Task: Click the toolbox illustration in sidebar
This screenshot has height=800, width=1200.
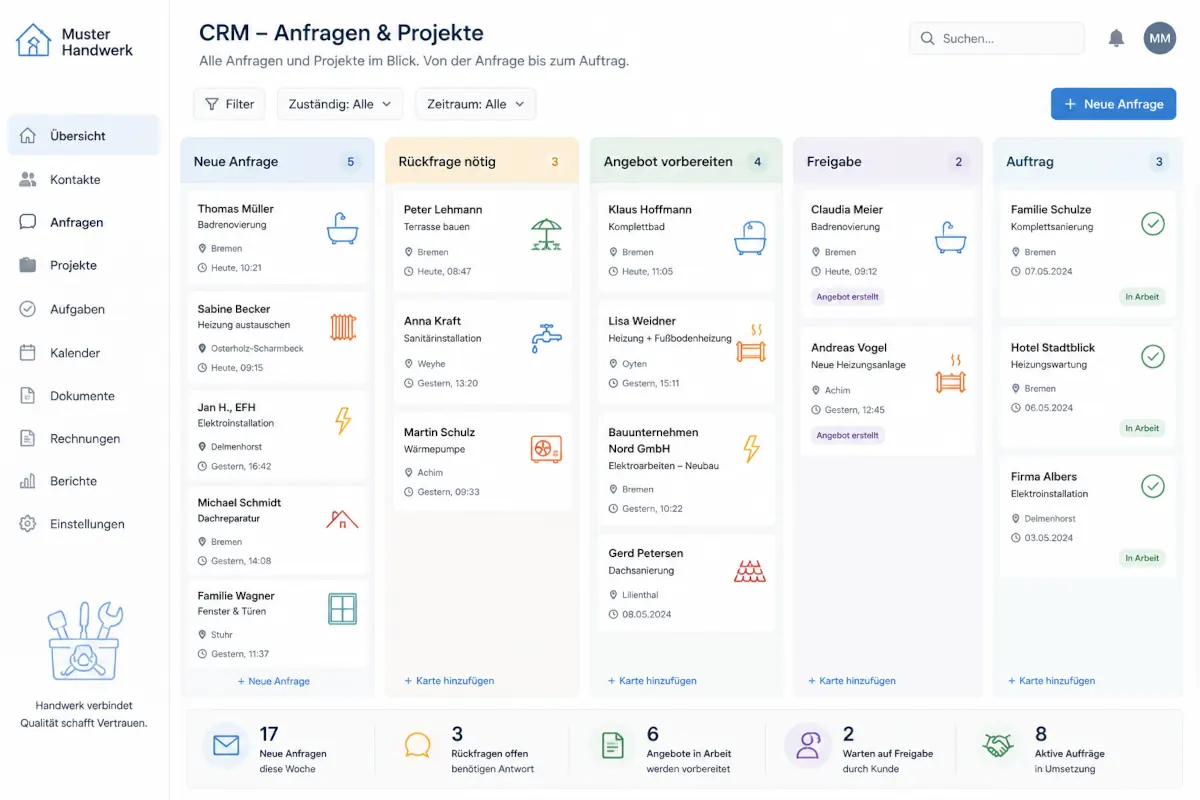Action: click(84, 642)
